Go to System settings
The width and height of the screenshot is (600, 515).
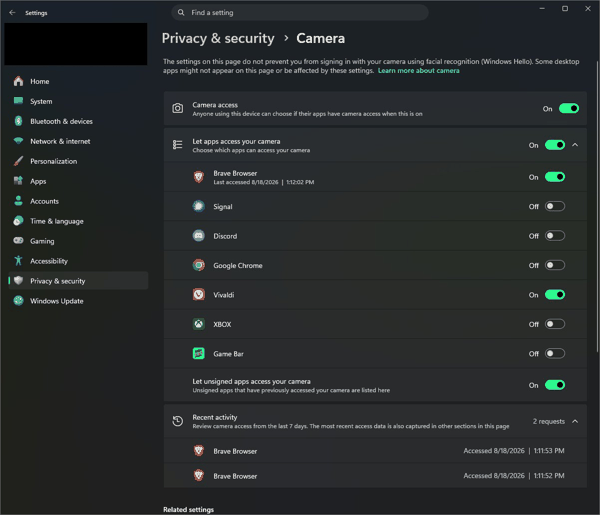pos(78,101)
